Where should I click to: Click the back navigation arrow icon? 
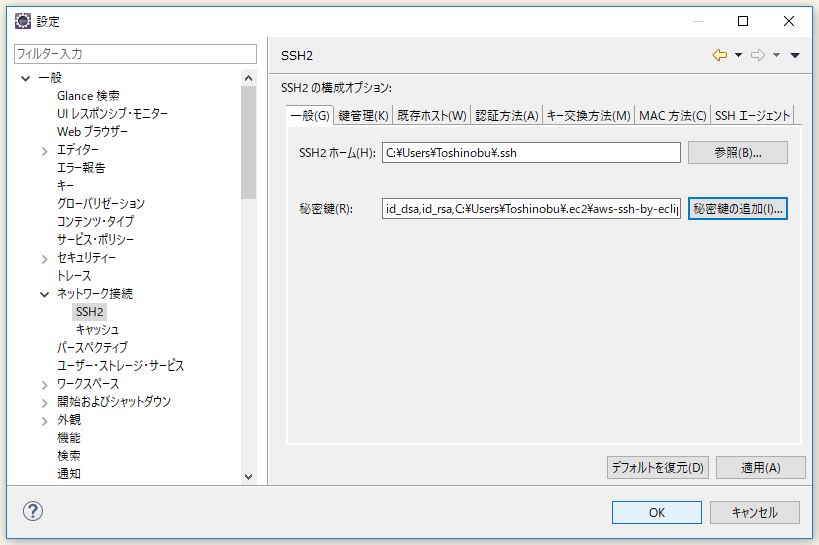720,55
